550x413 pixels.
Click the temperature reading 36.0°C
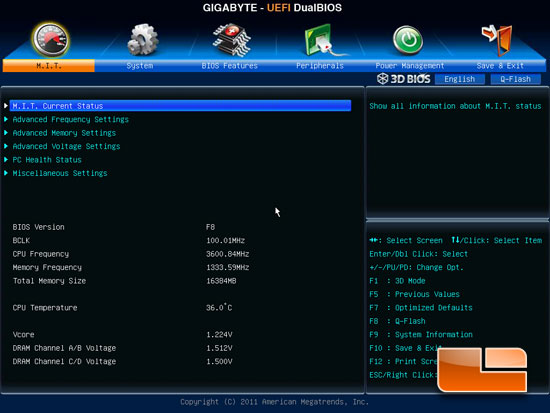click(219, 307)
